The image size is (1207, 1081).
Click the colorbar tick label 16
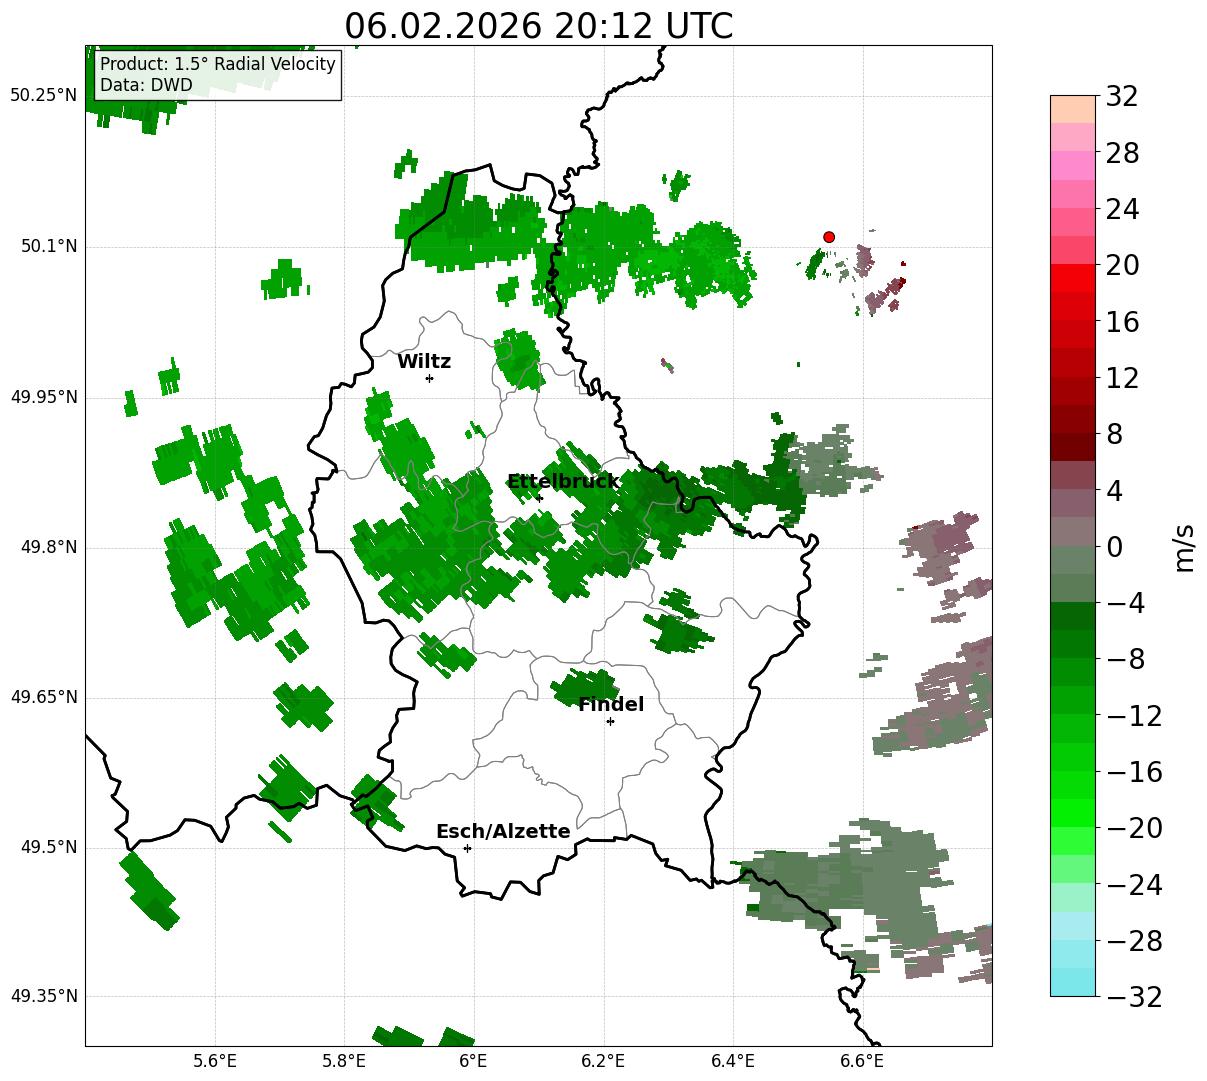tap(1122, 322)
